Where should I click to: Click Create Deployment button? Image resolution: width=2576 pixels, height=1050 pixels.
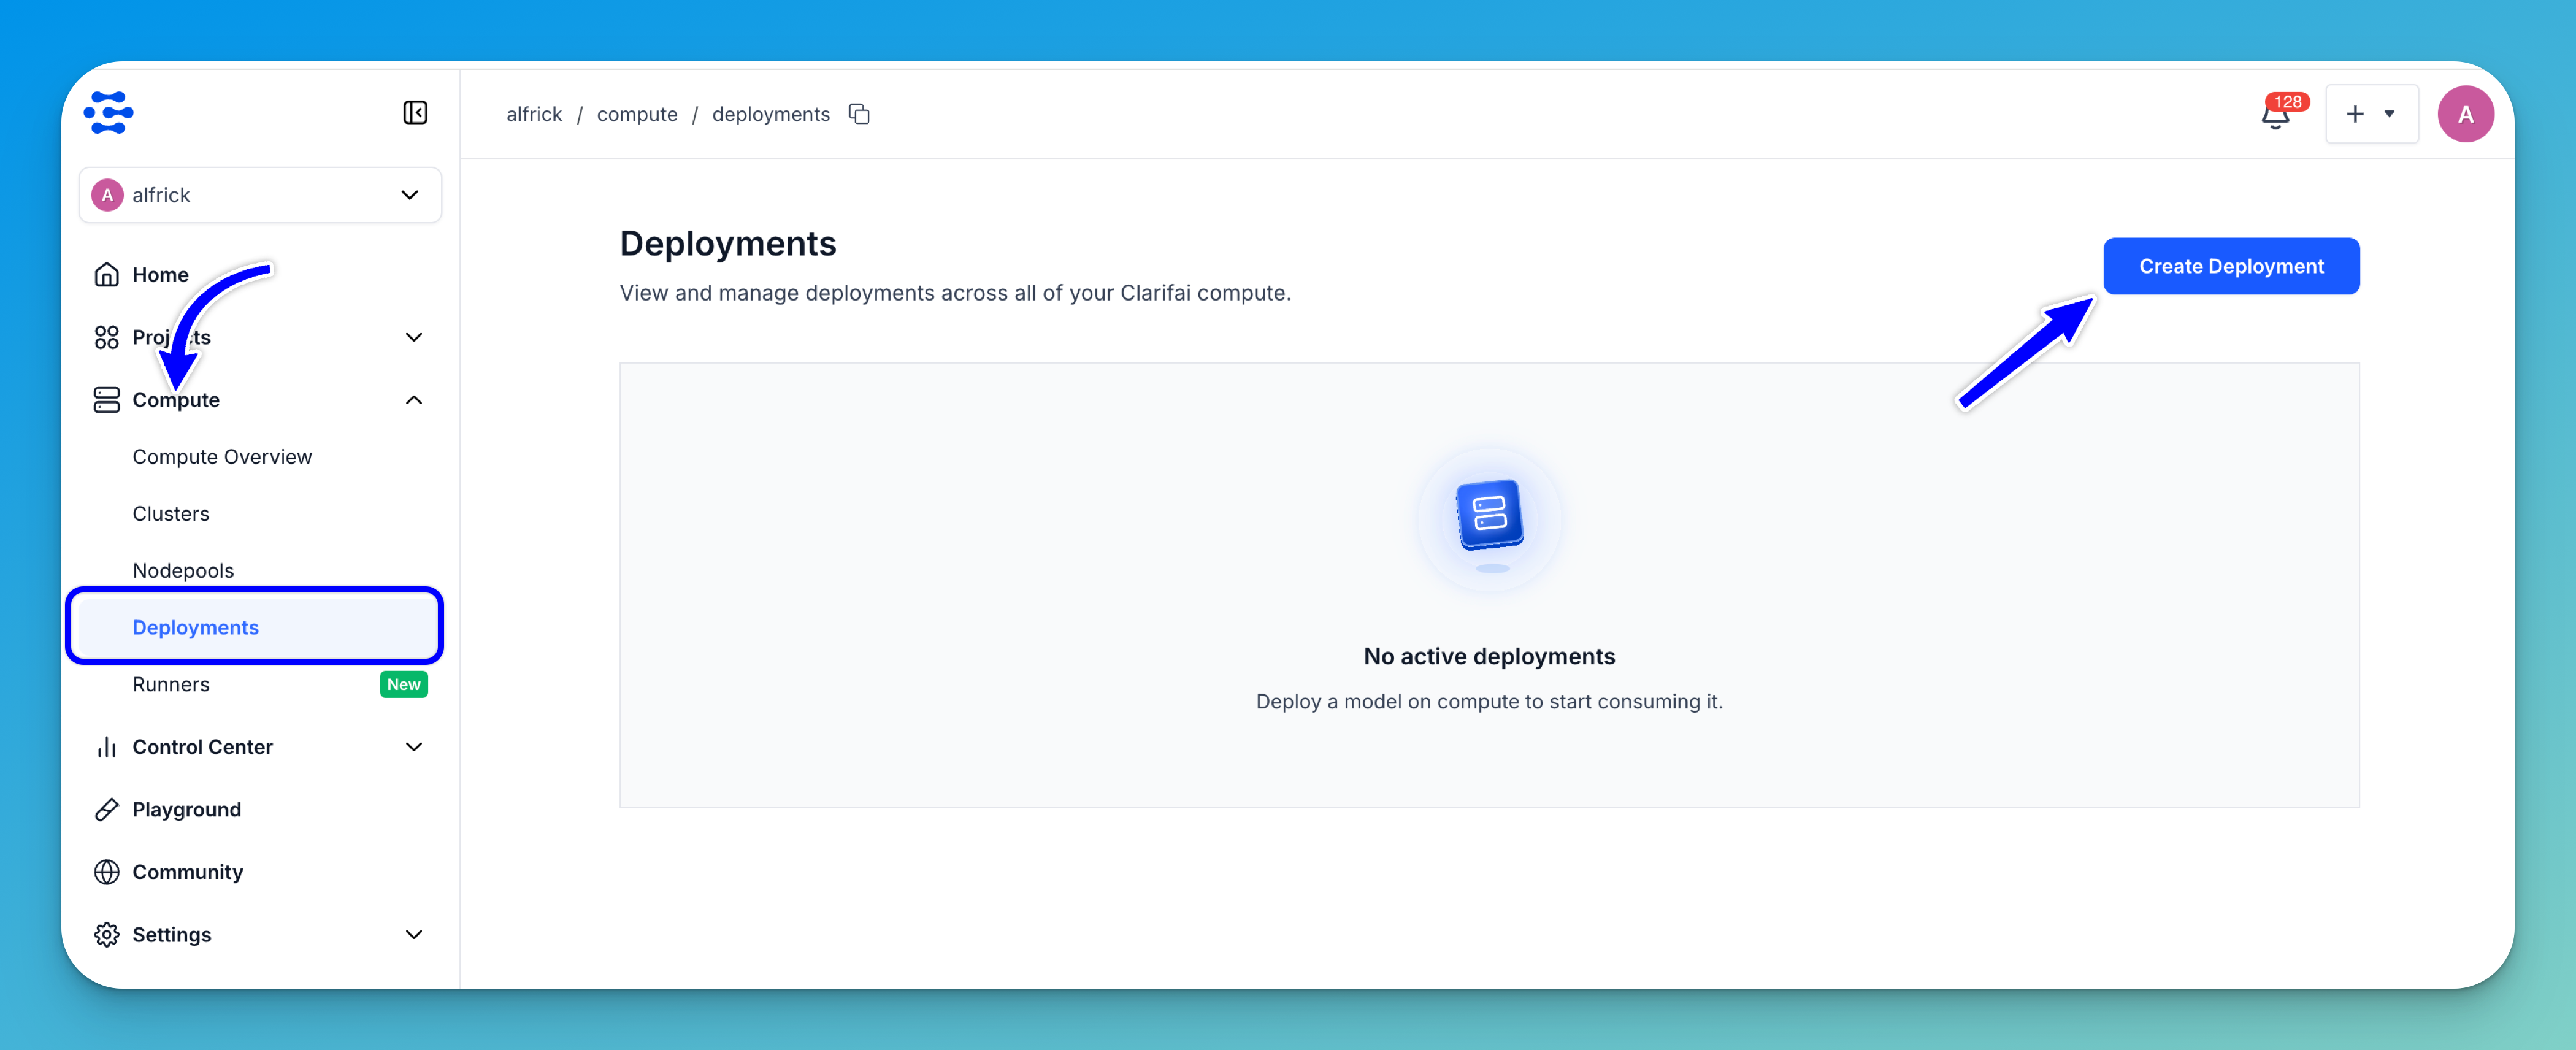click(2230, 266)
